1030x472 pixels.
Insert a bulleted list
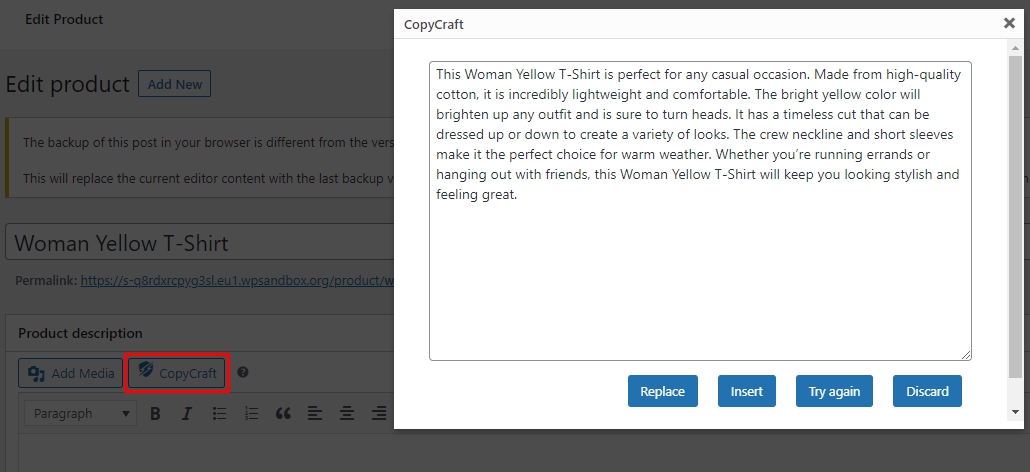pyautogui.click(x=219, y=413)
